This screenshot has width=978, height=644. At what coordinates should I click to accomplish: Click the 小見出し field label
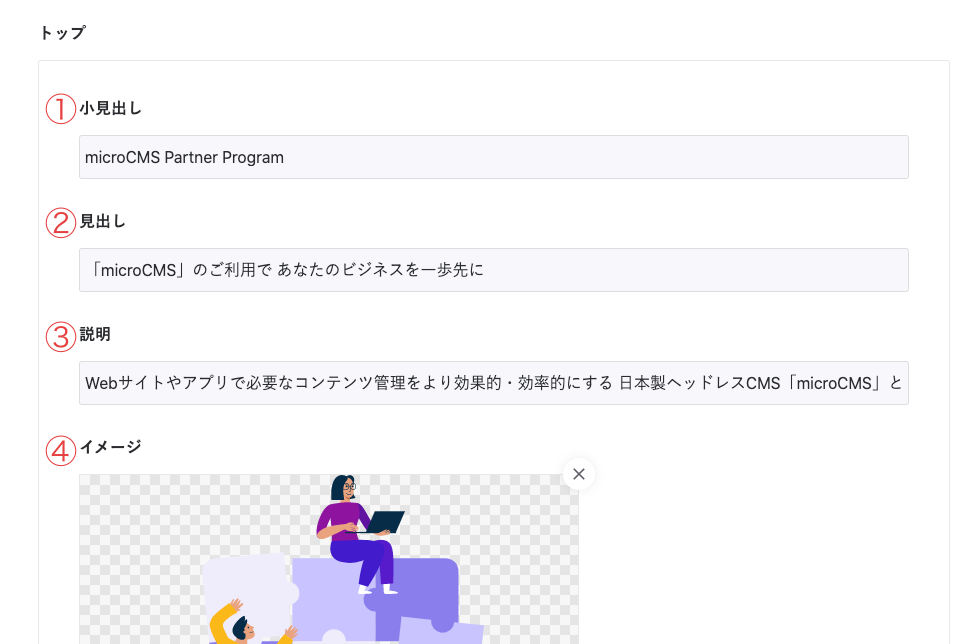pos(111,108)
